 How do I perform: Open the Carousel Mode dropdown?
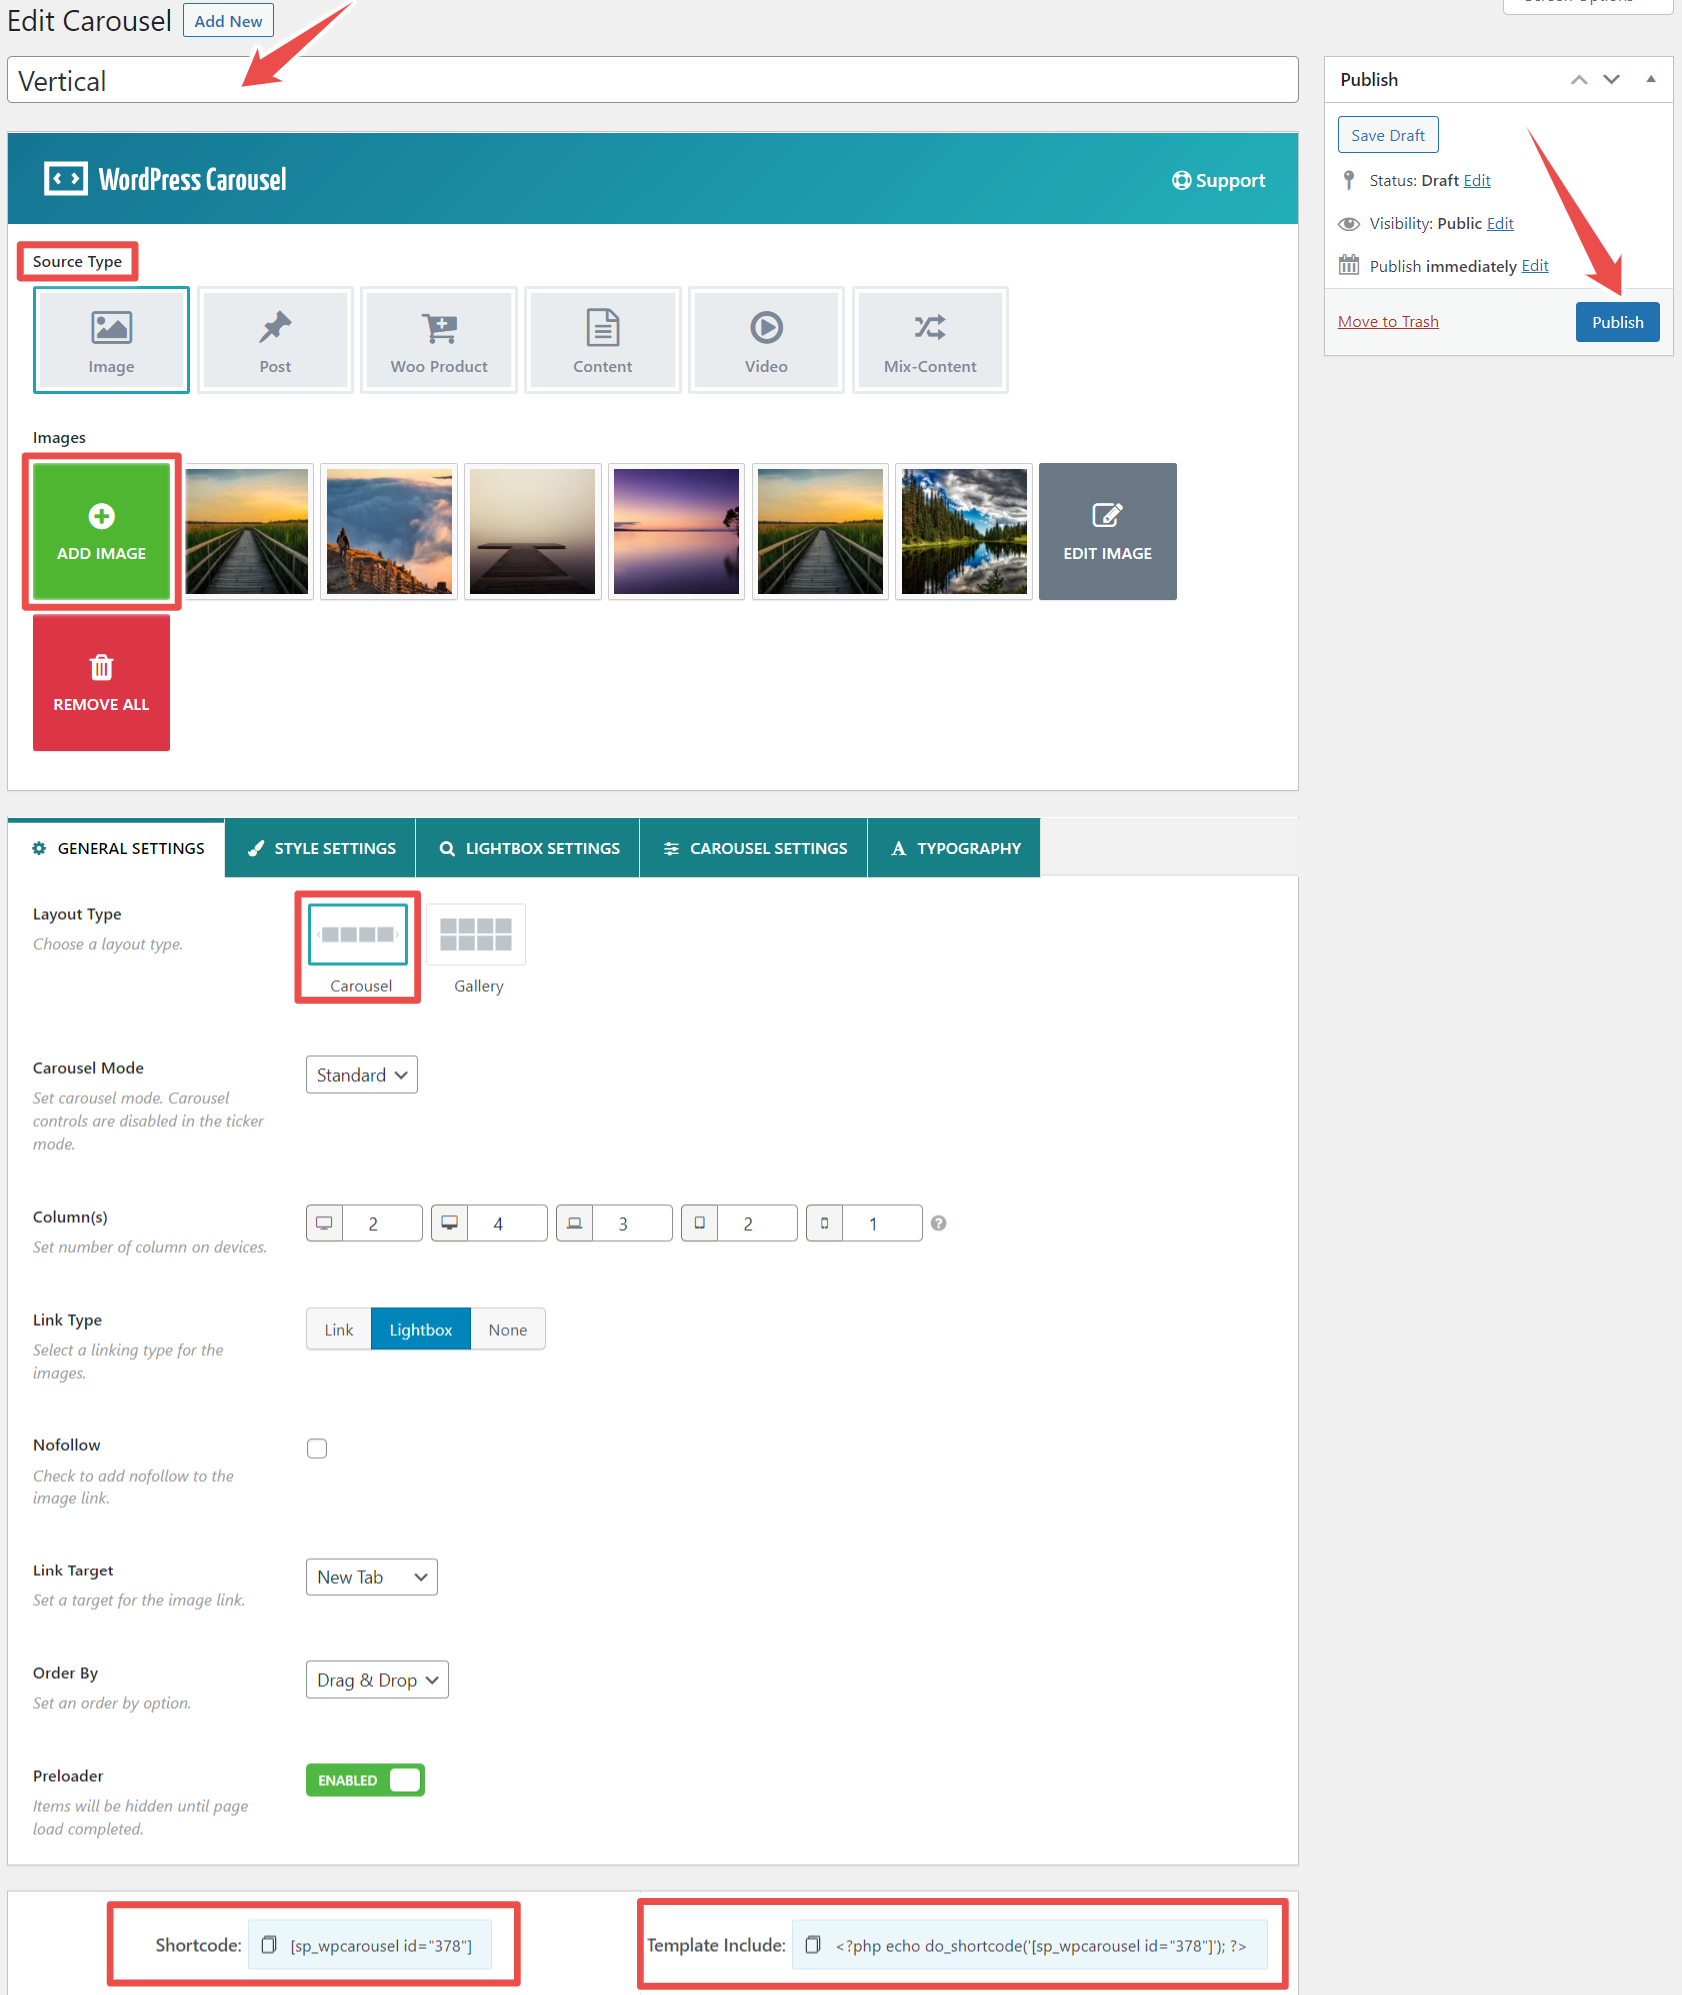point(361,1074)
